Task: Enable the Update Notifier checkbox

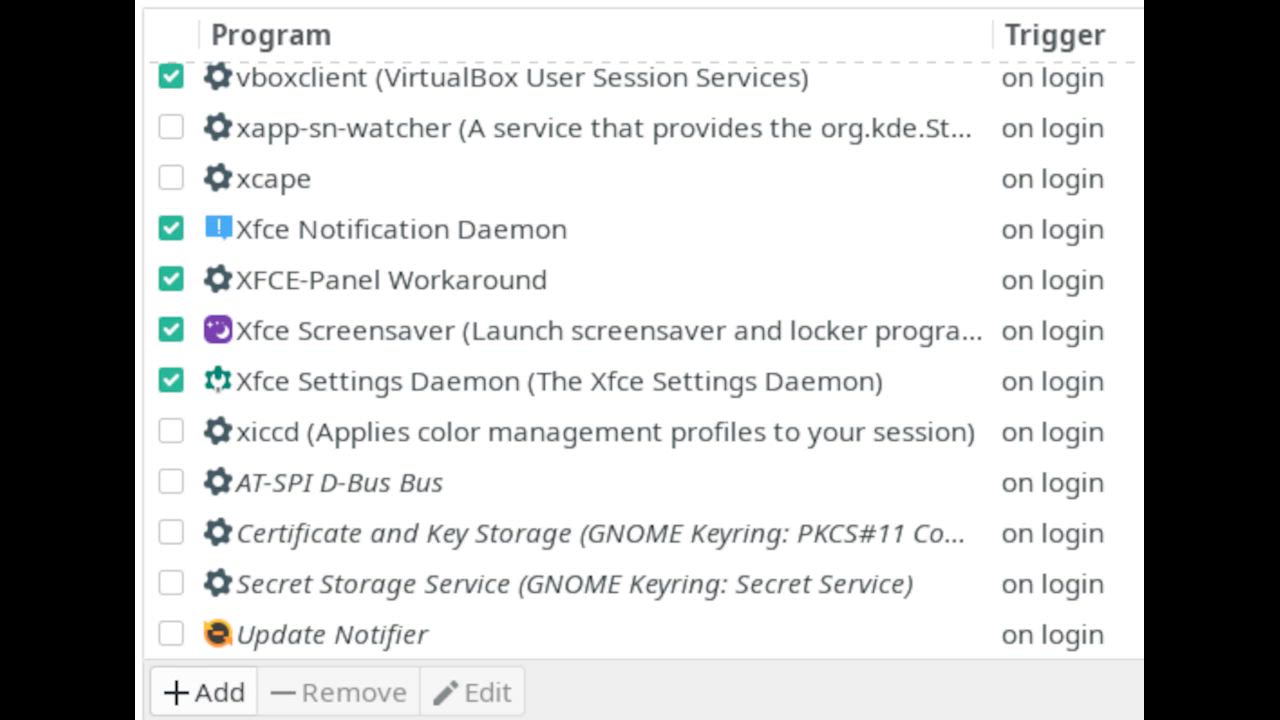Action: [171, 634]
